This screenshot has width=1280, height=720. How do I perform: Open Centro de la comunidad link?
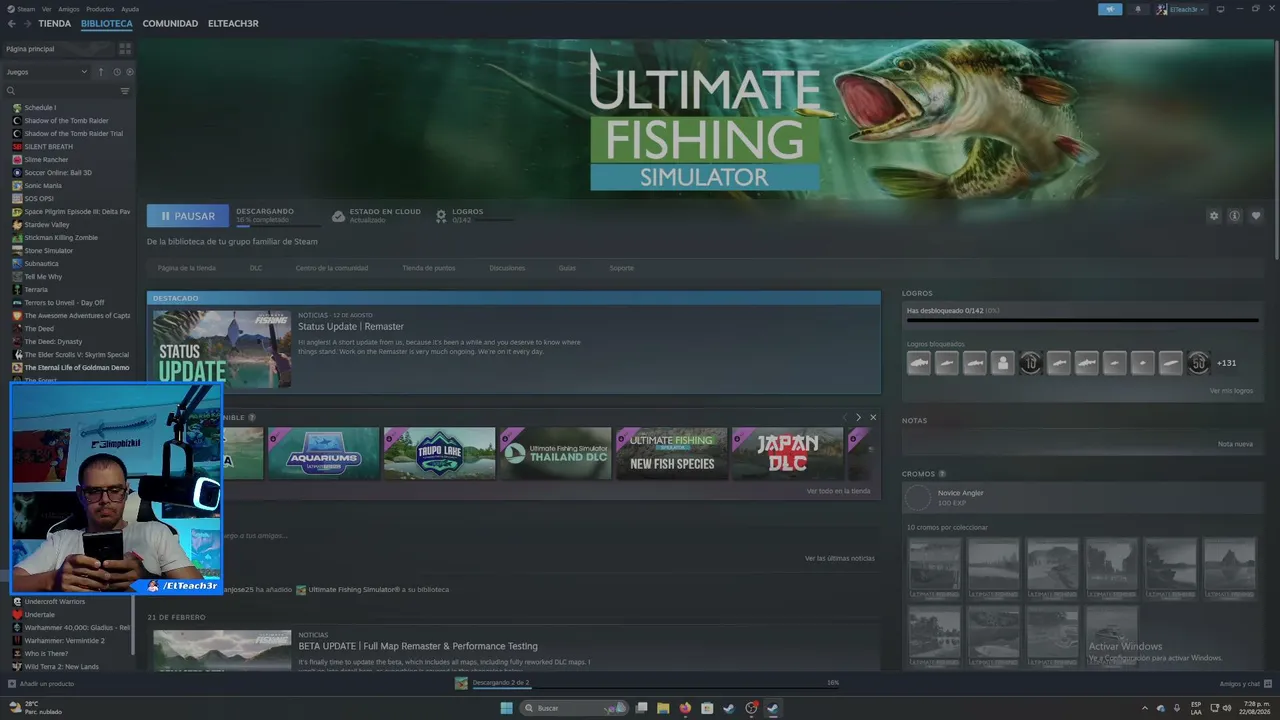click(332, 268)
